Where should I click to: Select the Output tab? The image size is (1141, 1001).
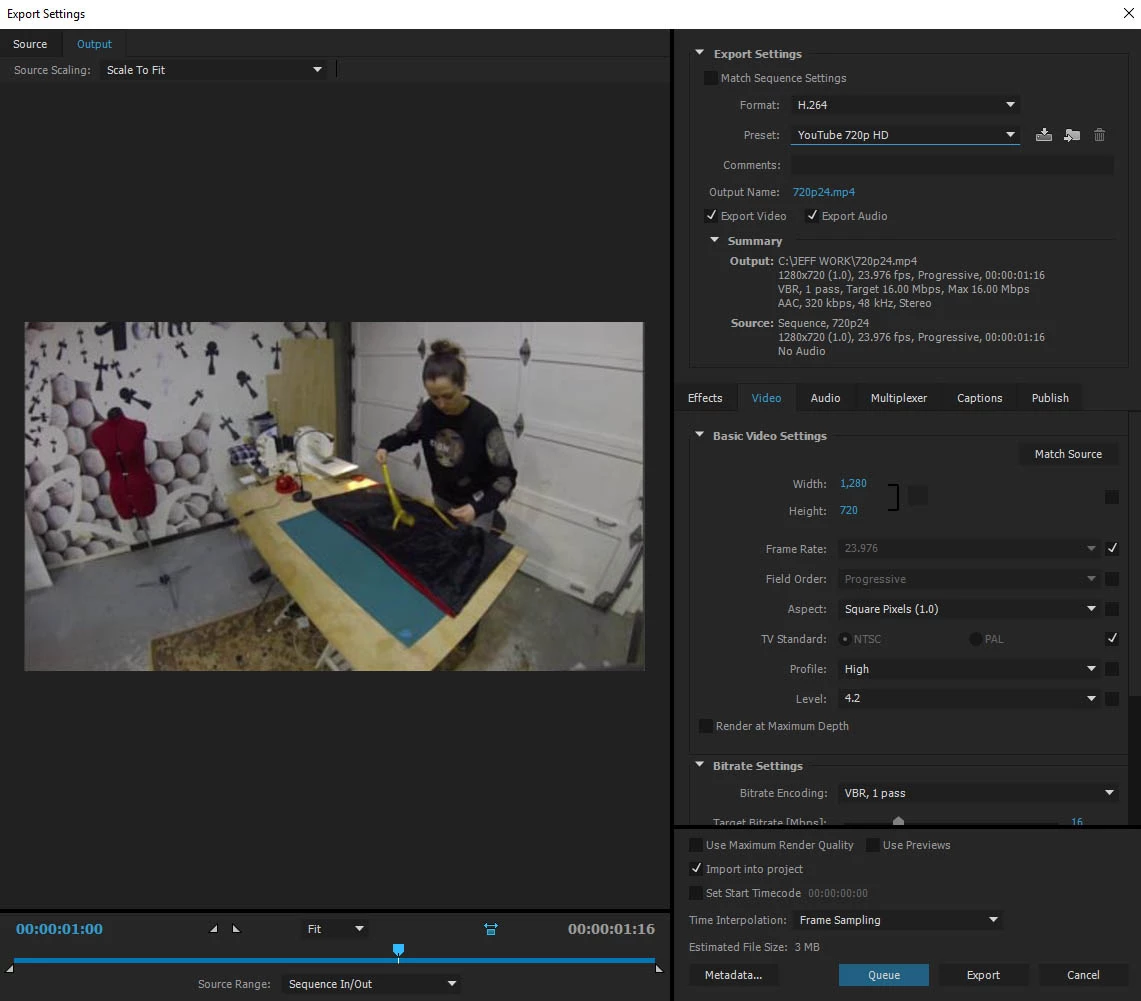pos(95,44)
